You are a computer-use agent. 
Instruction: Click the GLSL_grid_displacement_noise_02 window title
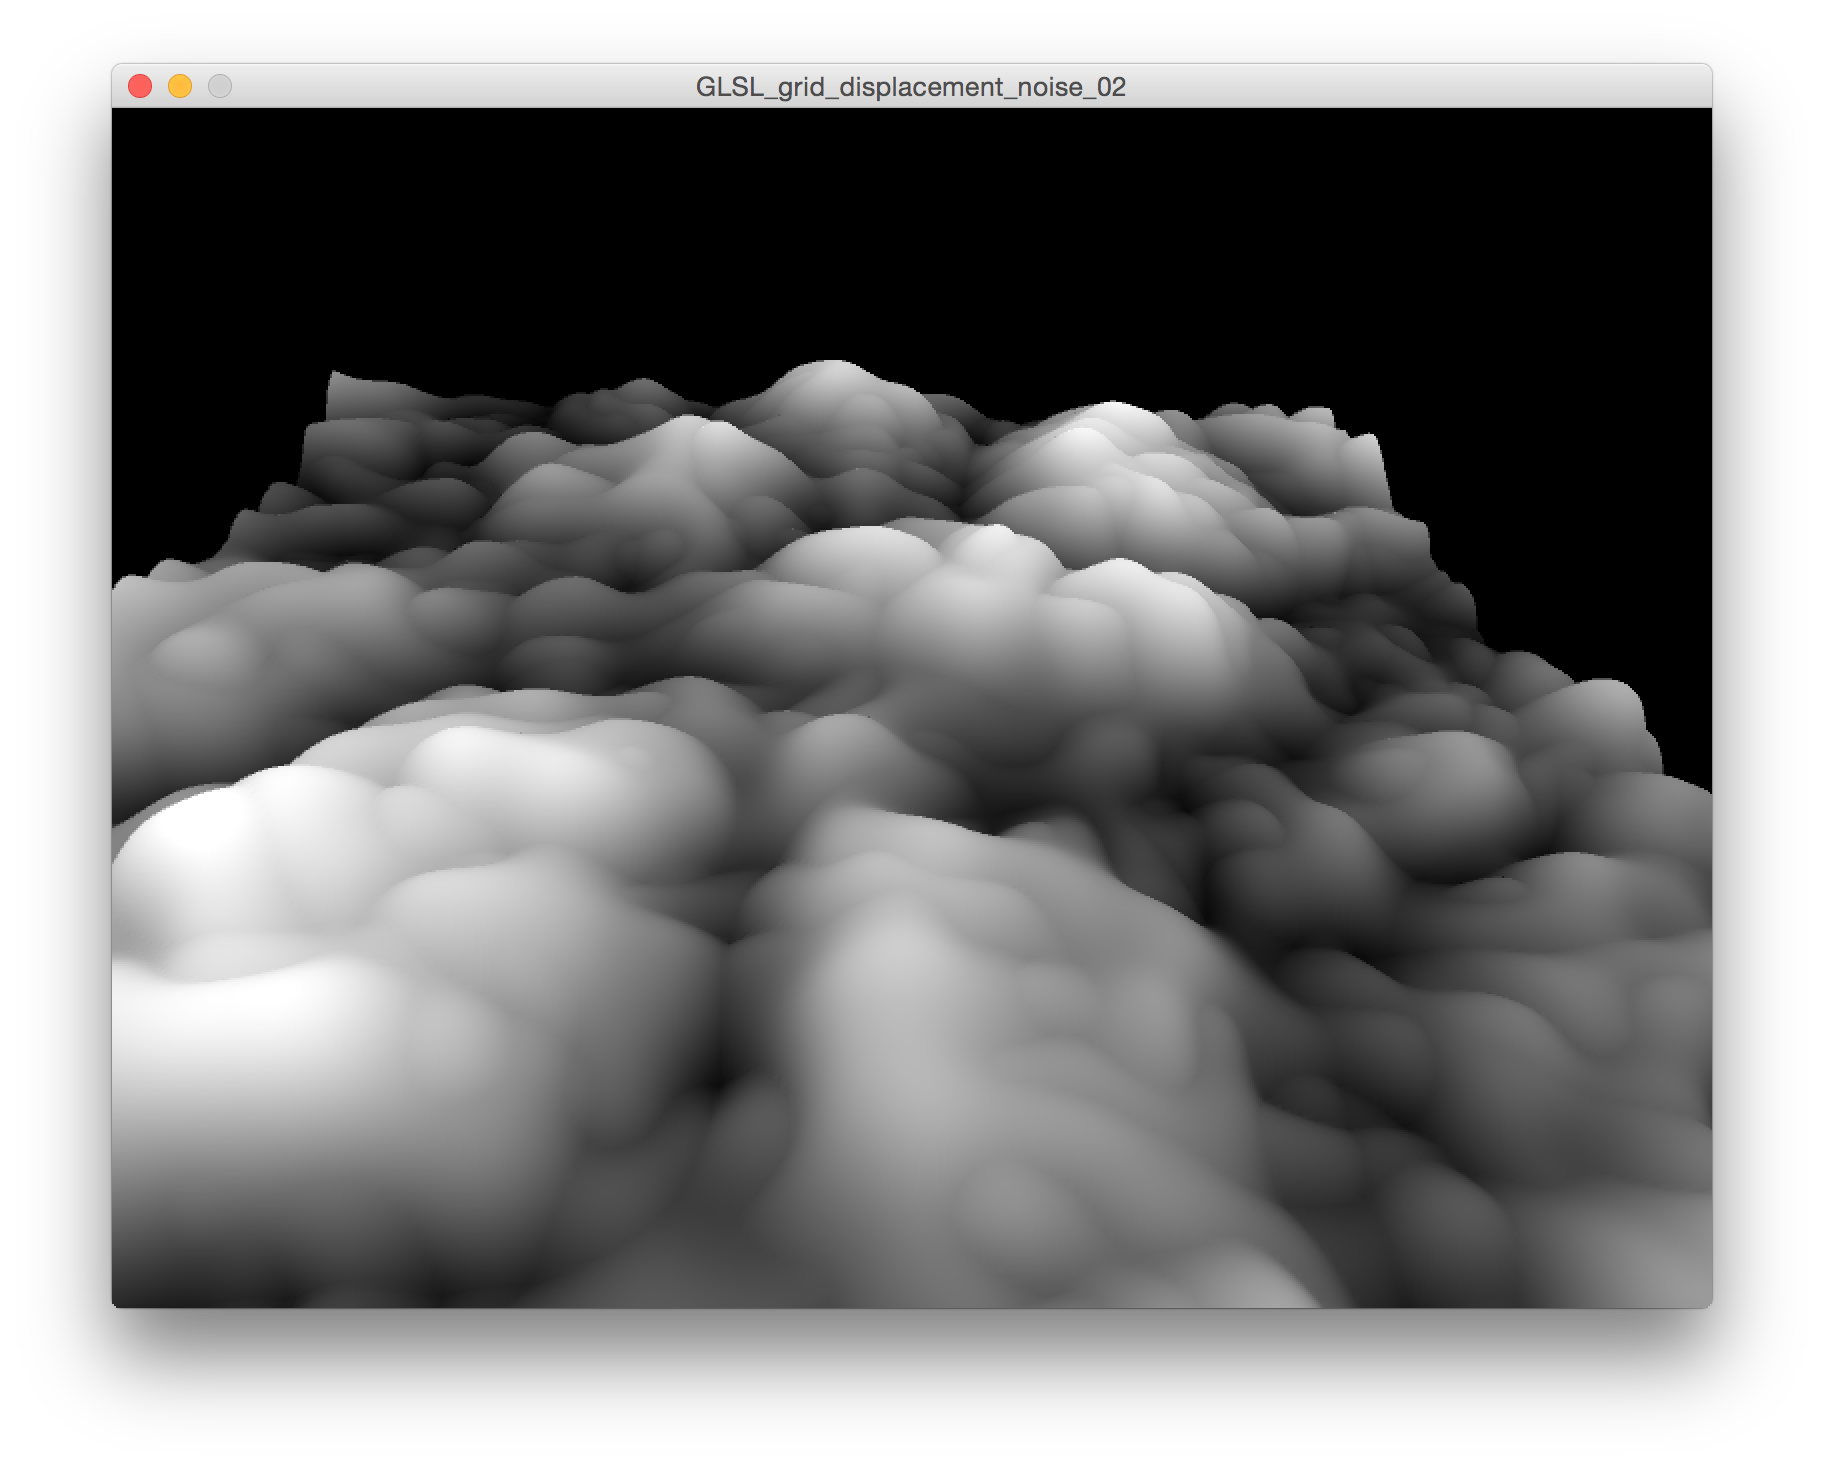coord(911,87)
